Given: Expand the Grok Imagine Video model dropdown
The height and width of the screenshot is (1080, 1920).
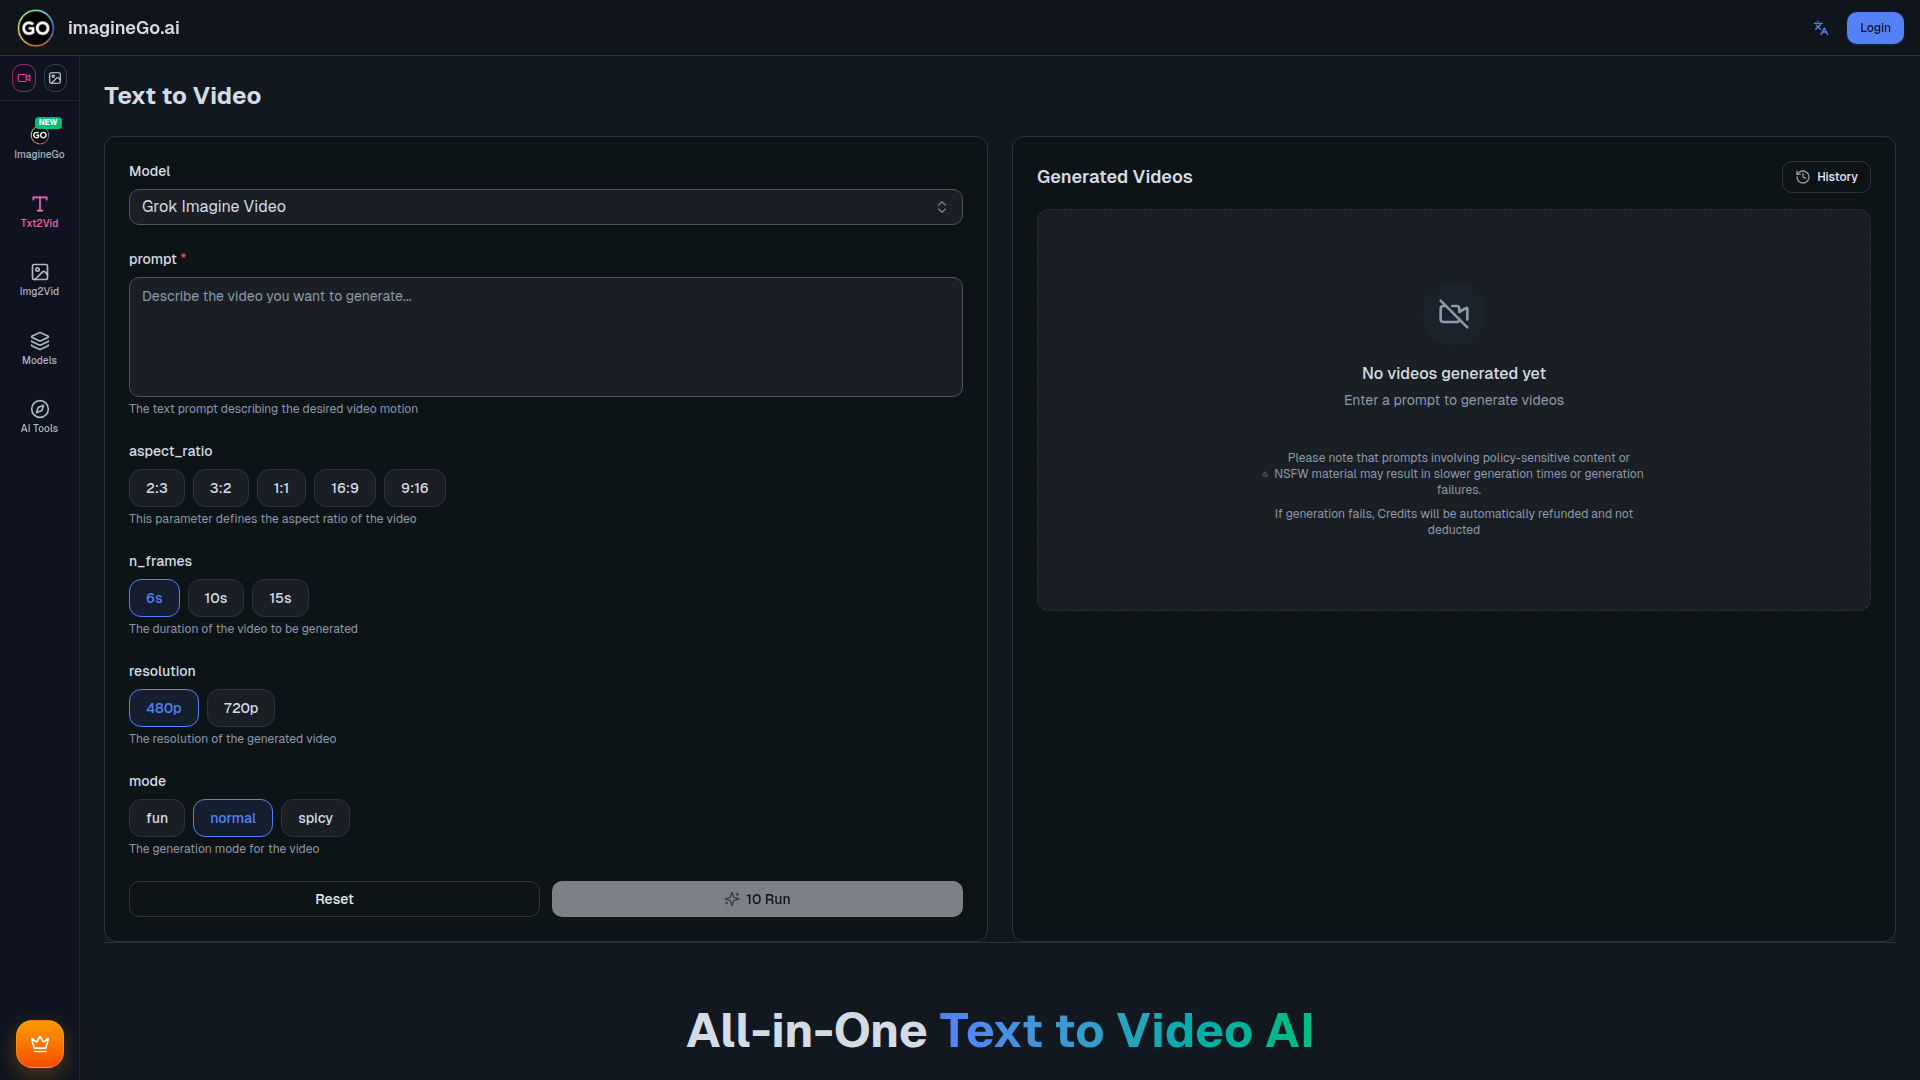Looking at the screenshot, I should click(x=545, y=207).
